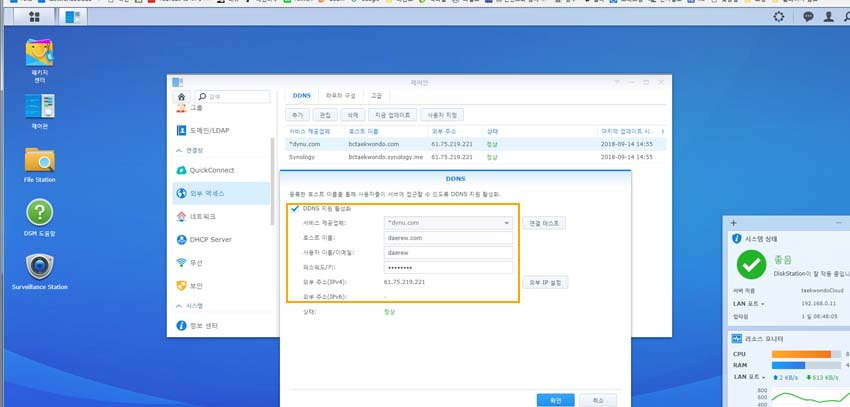This screenshot has width=850, height=407.
Task: Switch to the 고급 tab
Action: pyautogui.click(x=376, y=95)
